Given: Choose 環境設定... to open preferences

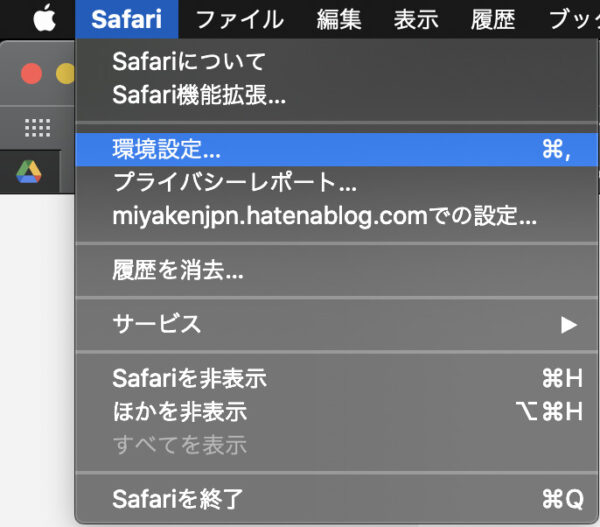Looking at the screenshot, I should pyautogui.click(x=168, y=149).
